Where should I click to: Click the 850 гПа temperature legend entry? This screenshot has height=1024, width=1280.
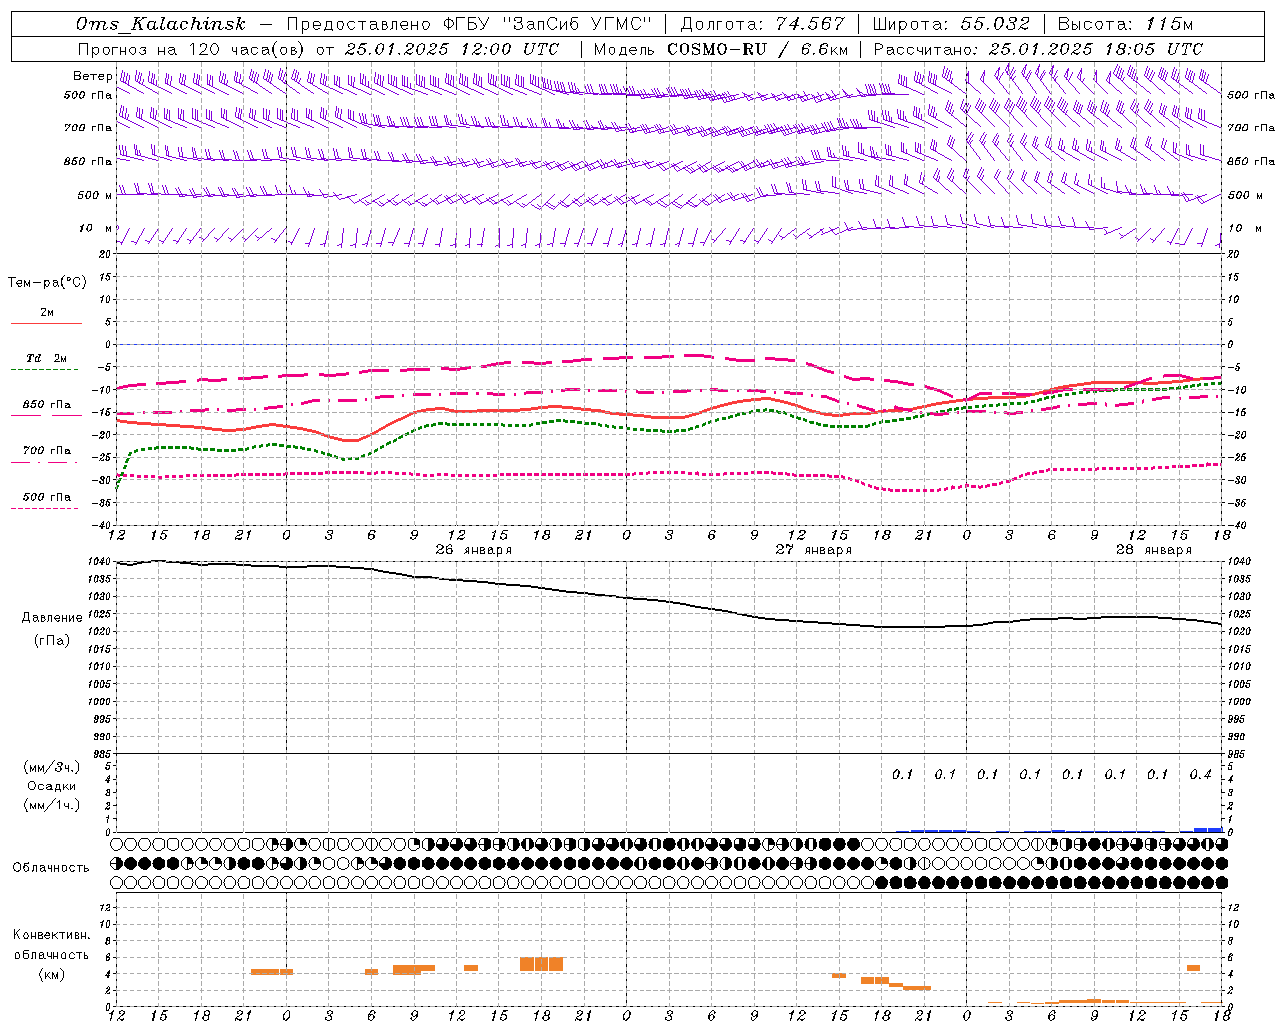click(47, 405)
